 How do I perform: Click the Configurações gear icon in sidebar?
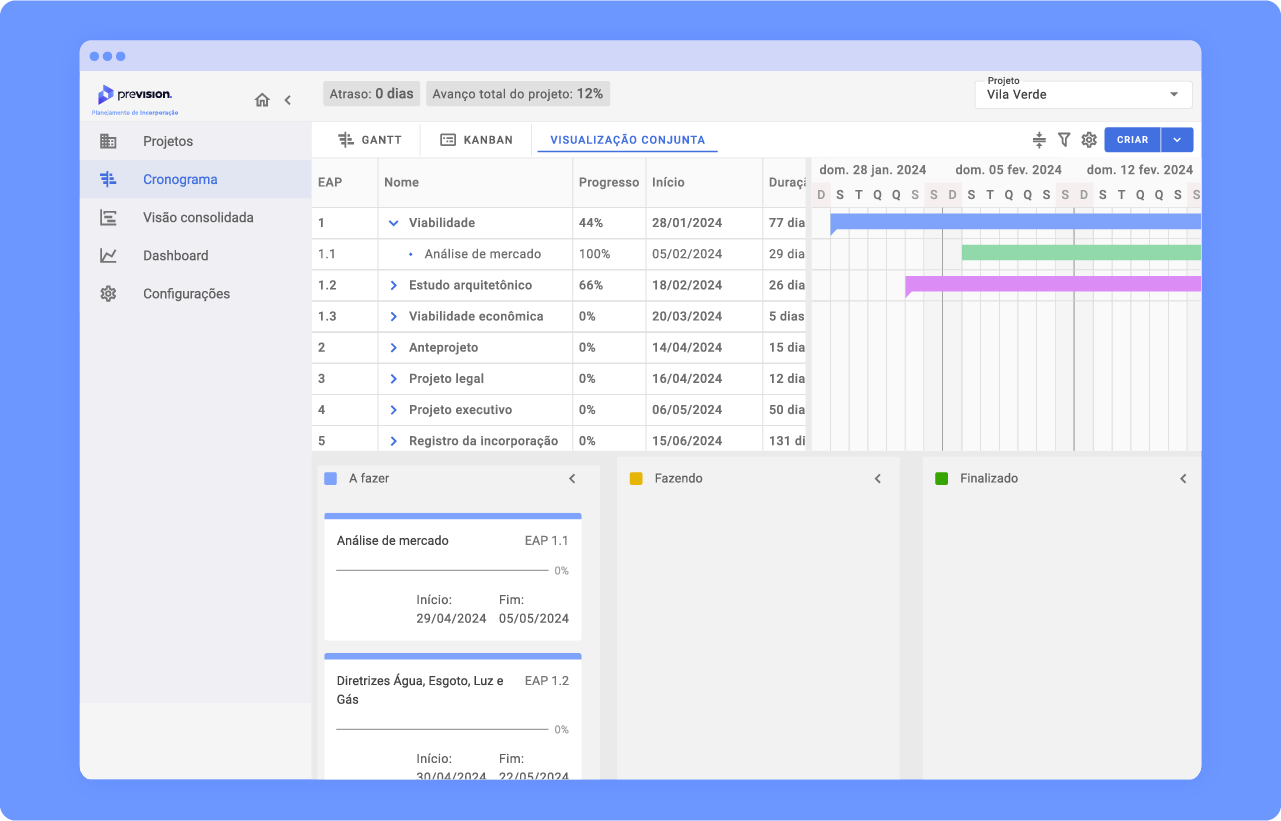(x=108, y=293)
